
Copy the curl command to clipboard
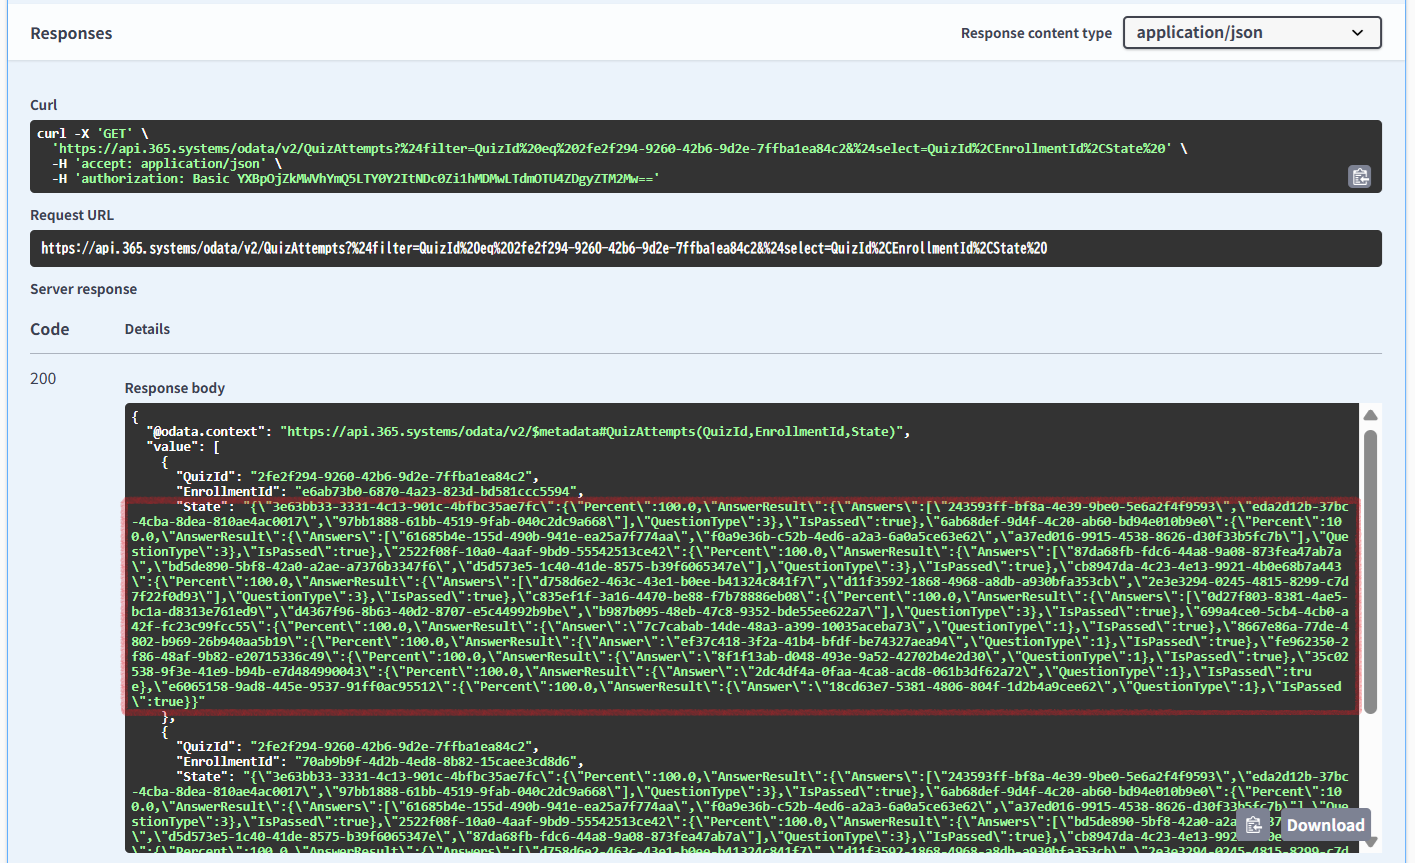pos(1359,177)
